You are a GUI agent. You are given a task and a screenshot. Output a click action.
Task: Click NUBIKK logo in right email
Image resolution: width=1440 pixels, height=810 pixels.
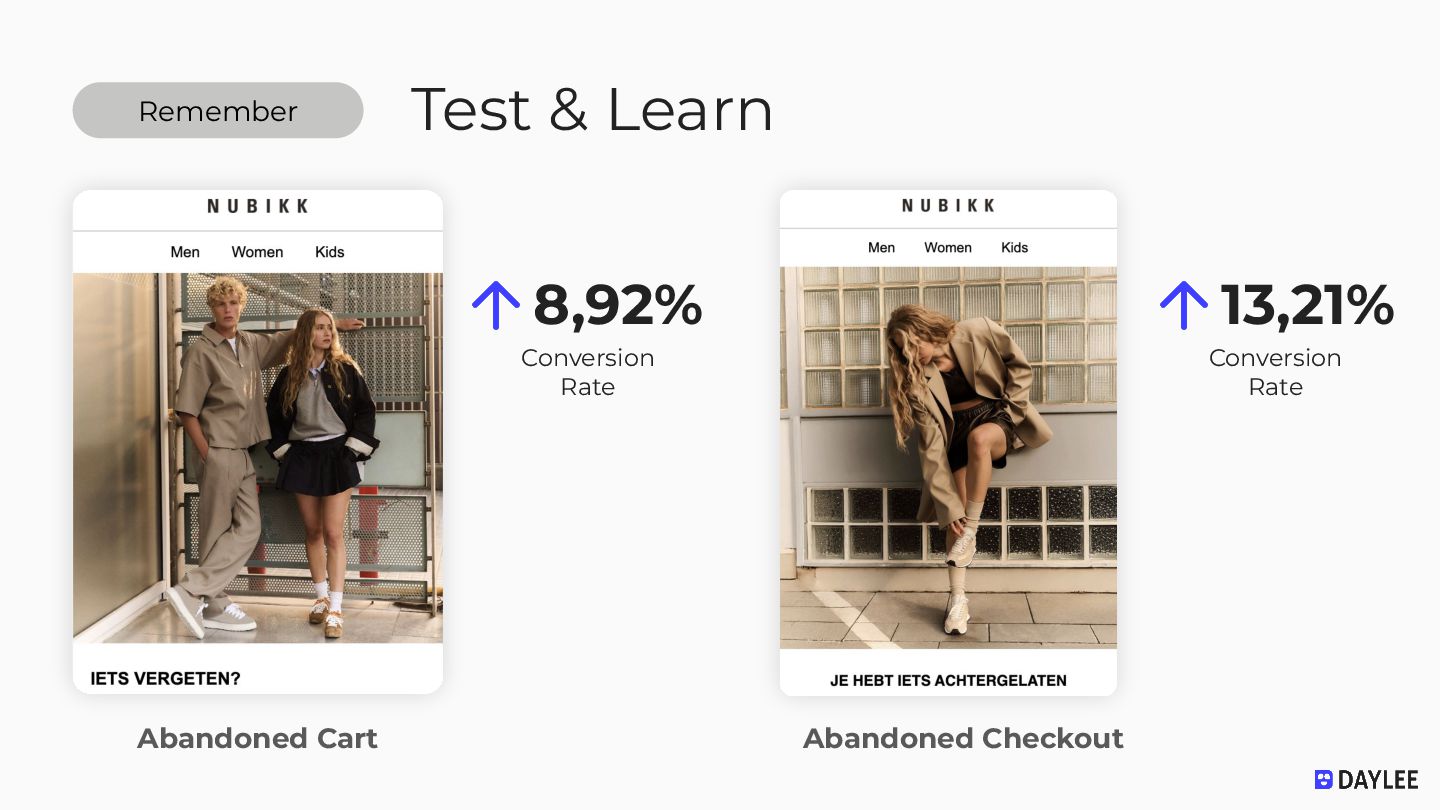tap(948, 205)
